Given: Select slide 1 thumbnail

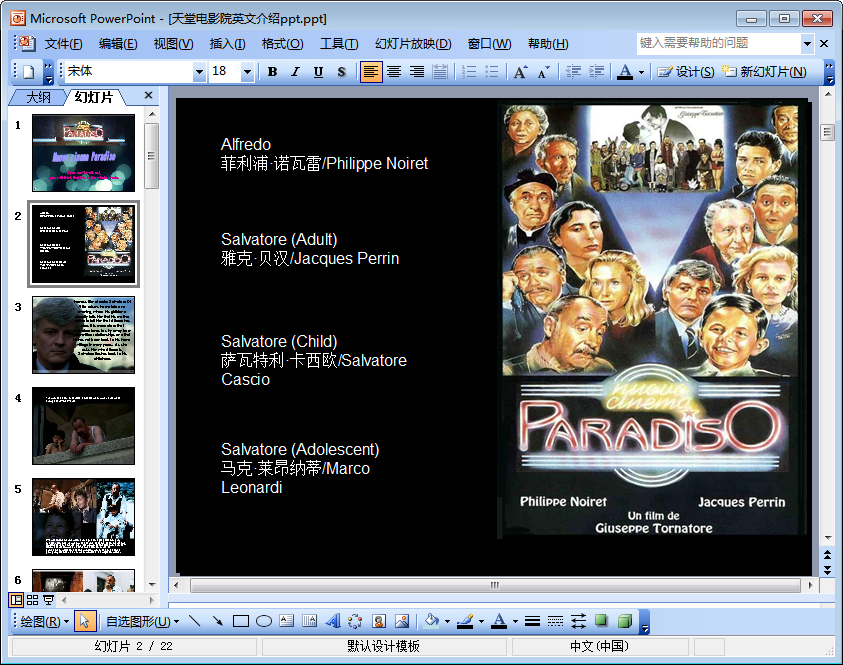Looking at the screenshot, I should 83,153.
